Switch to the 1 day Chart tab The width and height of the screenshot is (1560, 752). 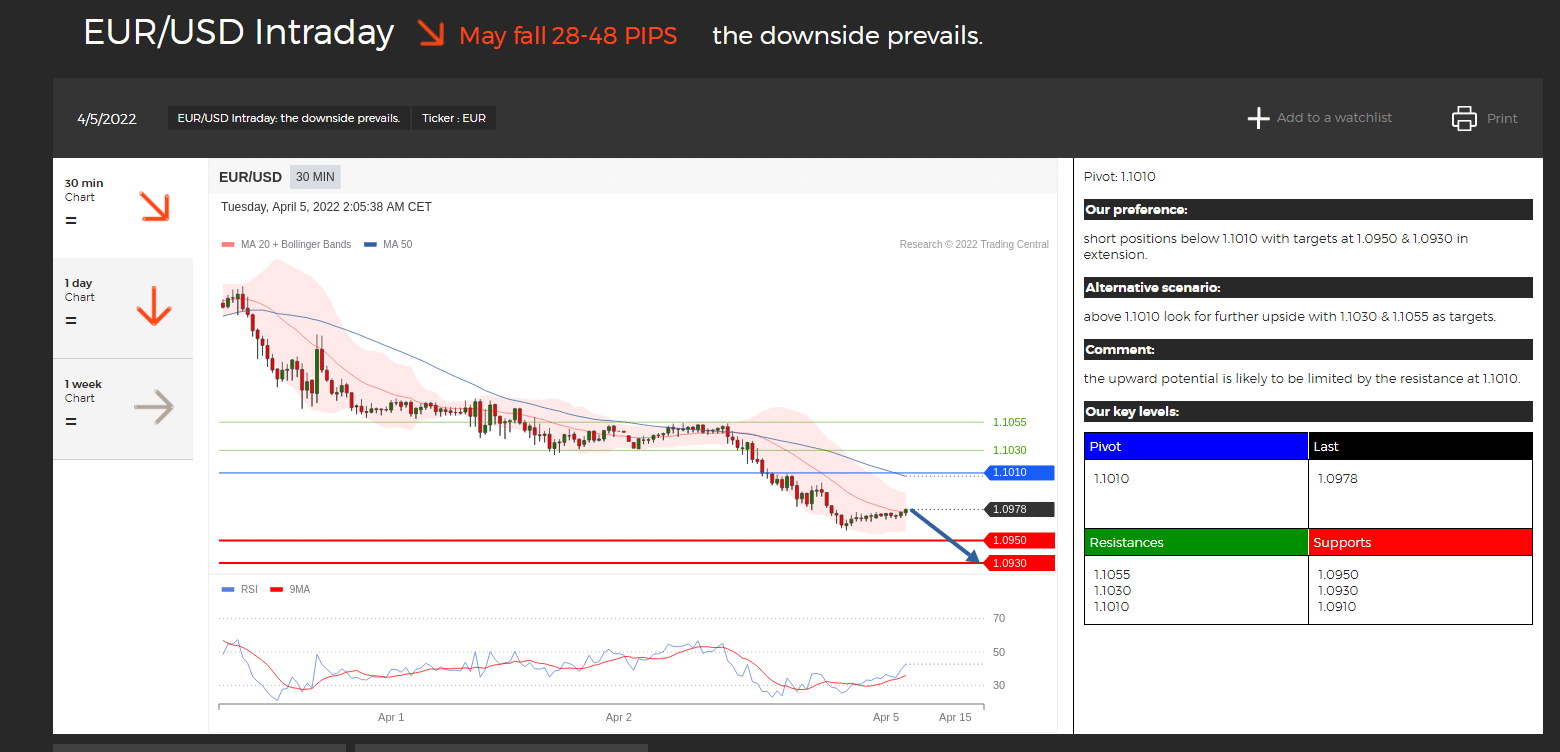[123, 308]
